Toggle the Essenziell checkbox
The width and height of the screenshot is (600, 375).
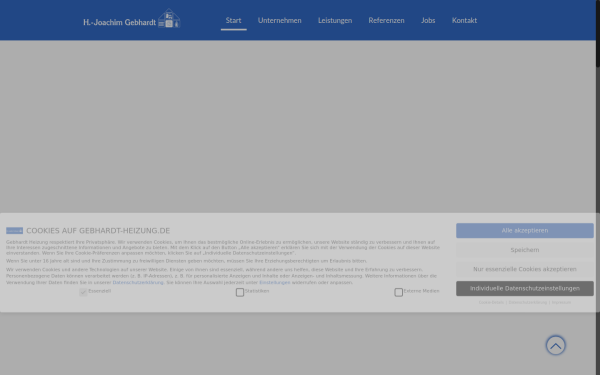(83, 292)
